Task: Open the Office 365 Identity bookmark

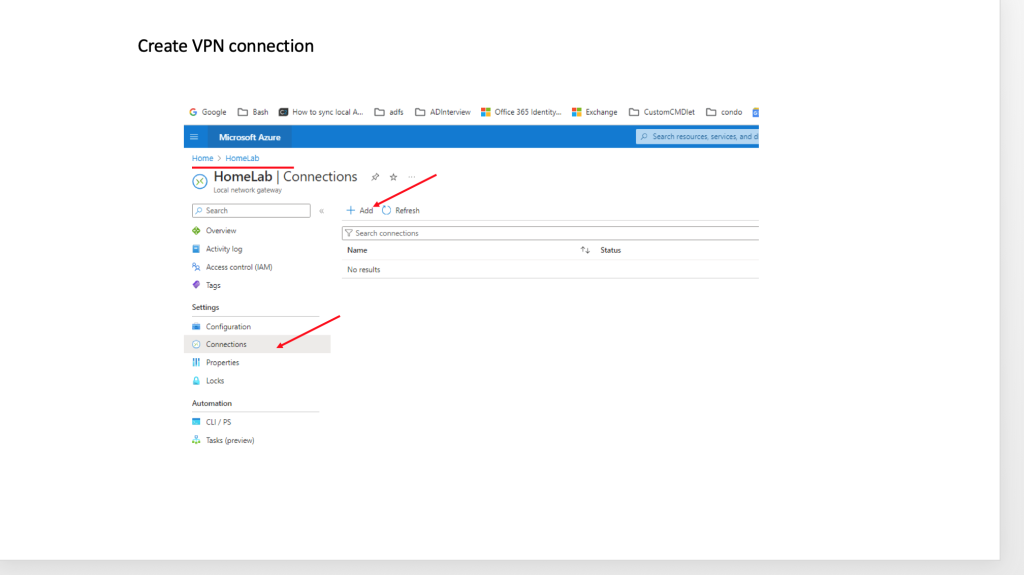Action: pyautogui.click(x=521, y=113)
